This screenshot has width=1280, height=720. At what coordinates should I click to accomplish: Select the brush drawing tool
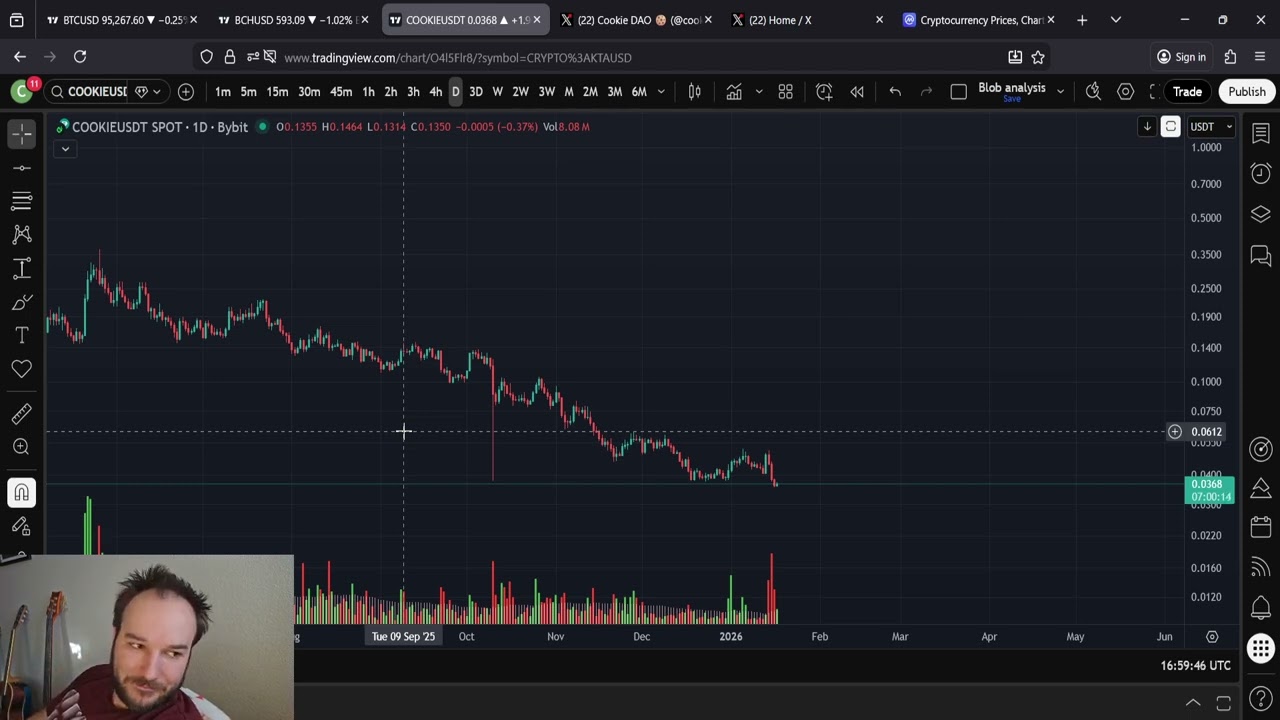22,302
